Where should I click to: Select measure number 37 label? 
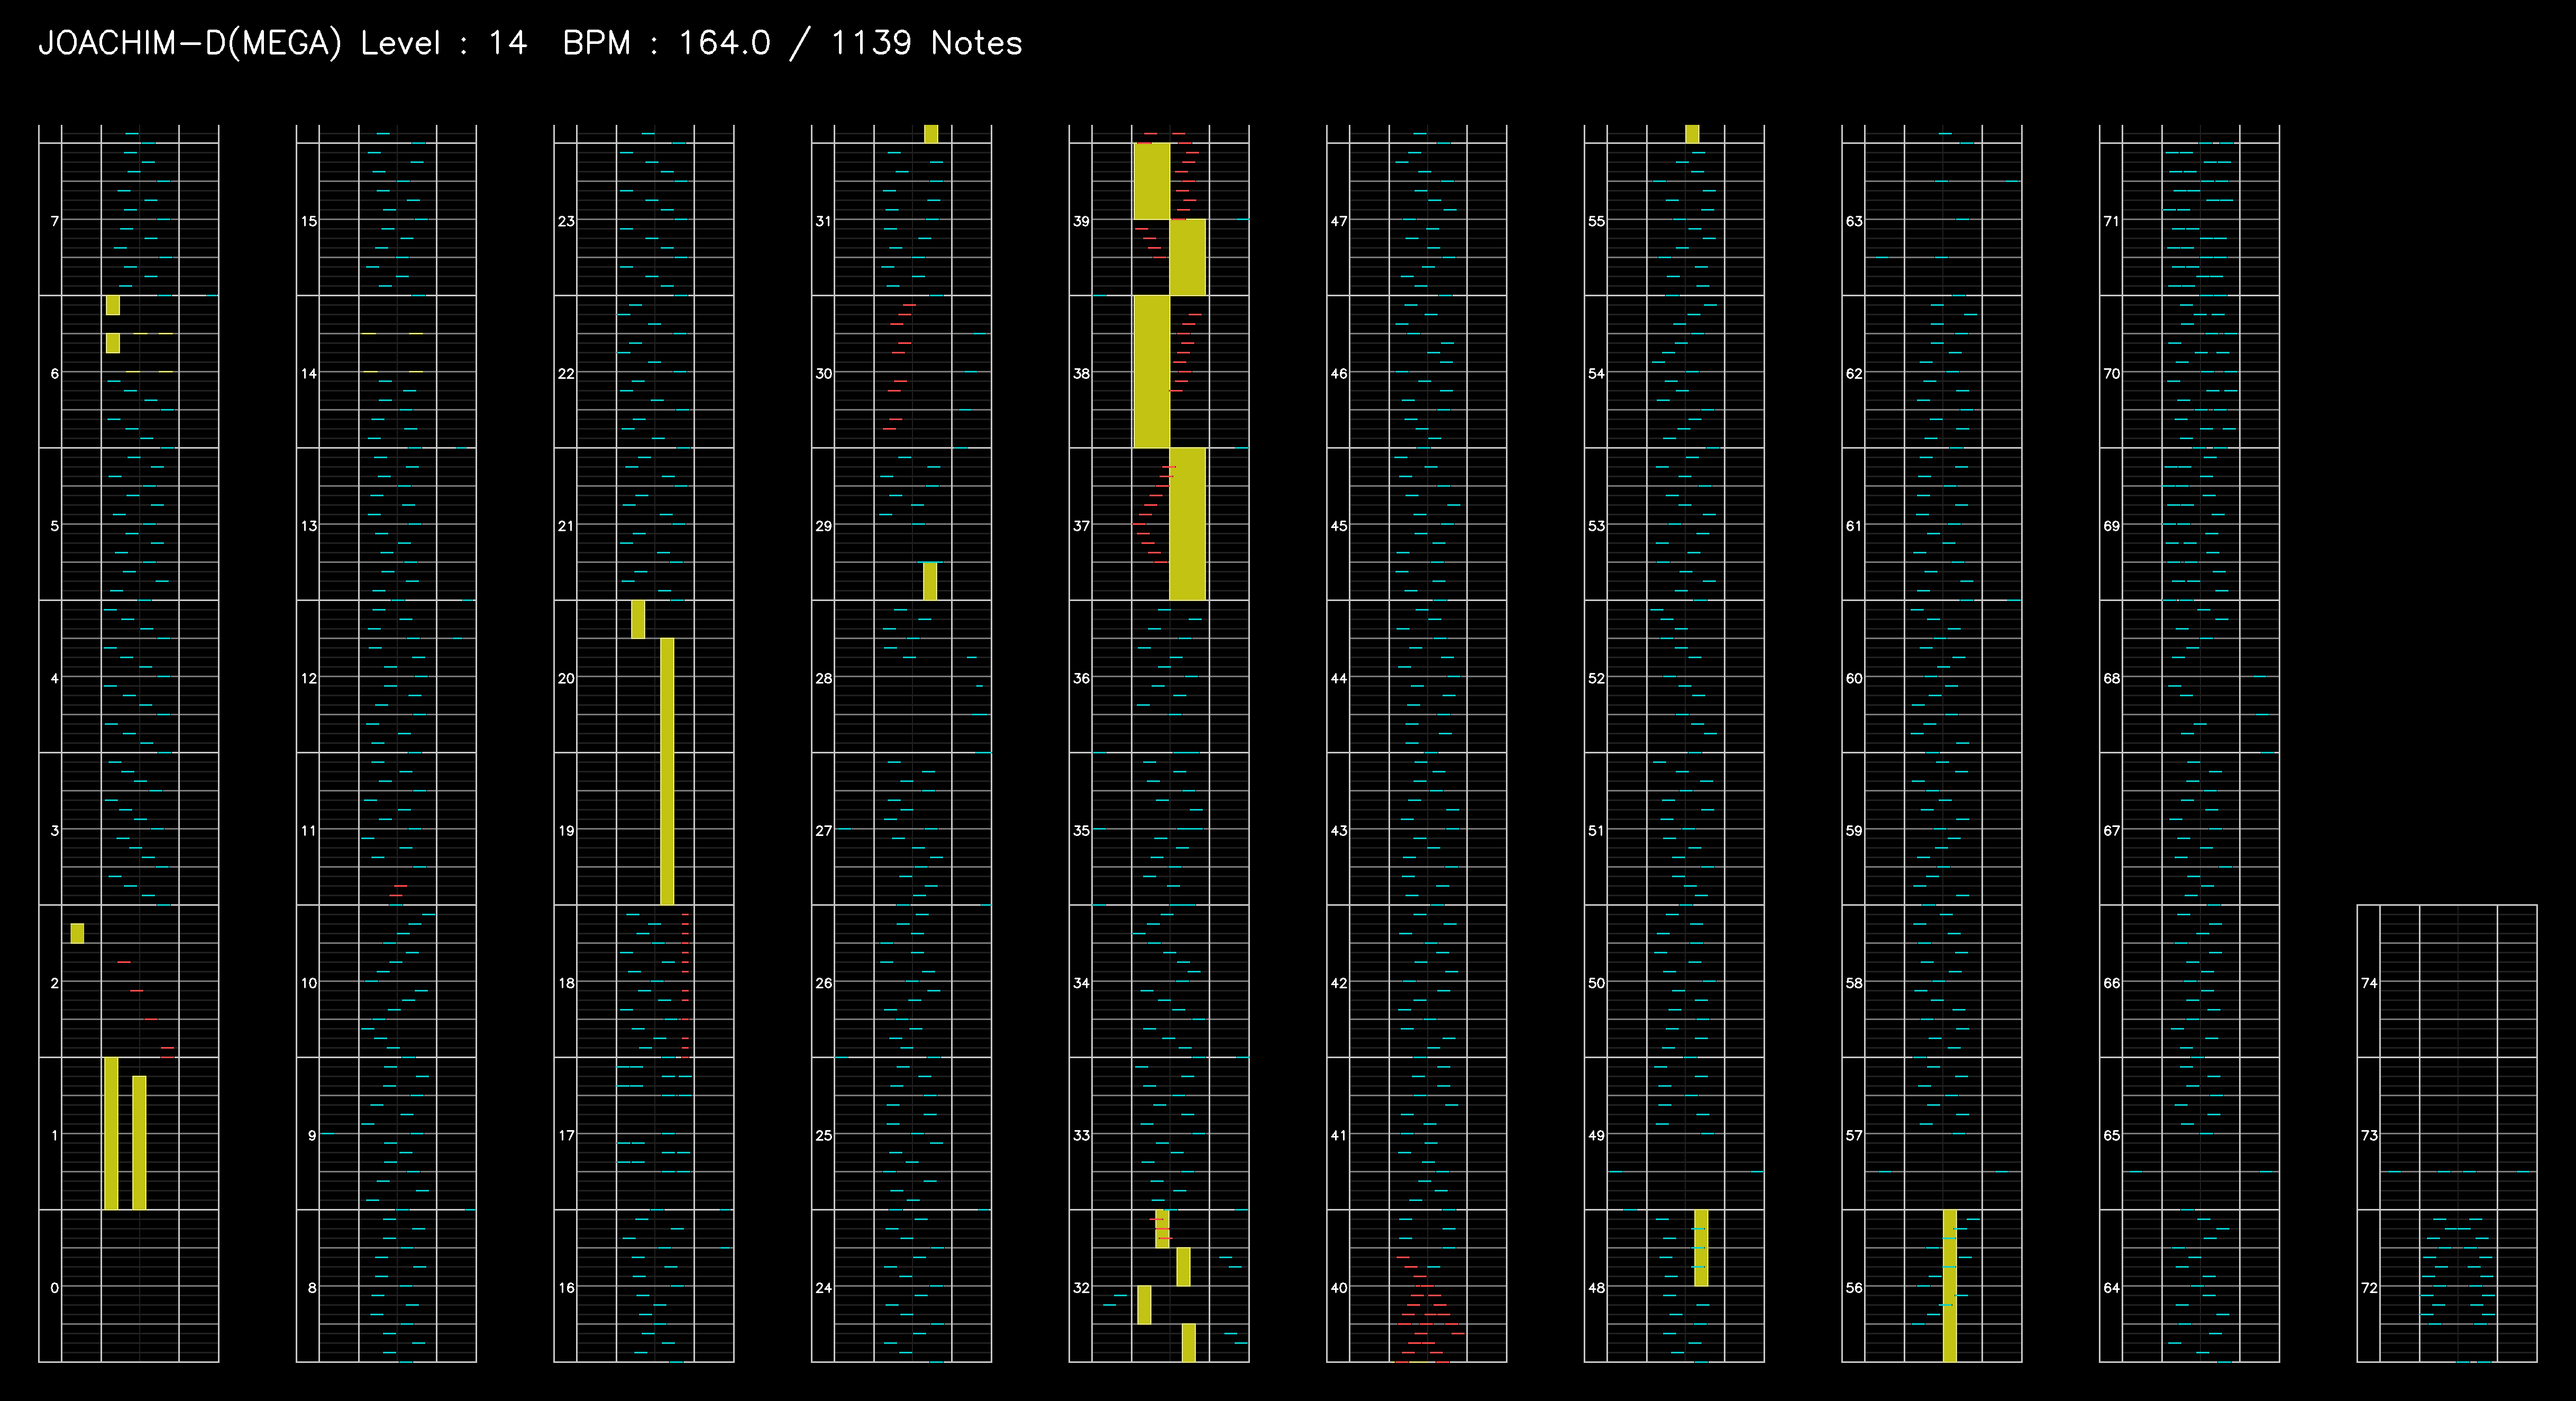click(1081, 525)
